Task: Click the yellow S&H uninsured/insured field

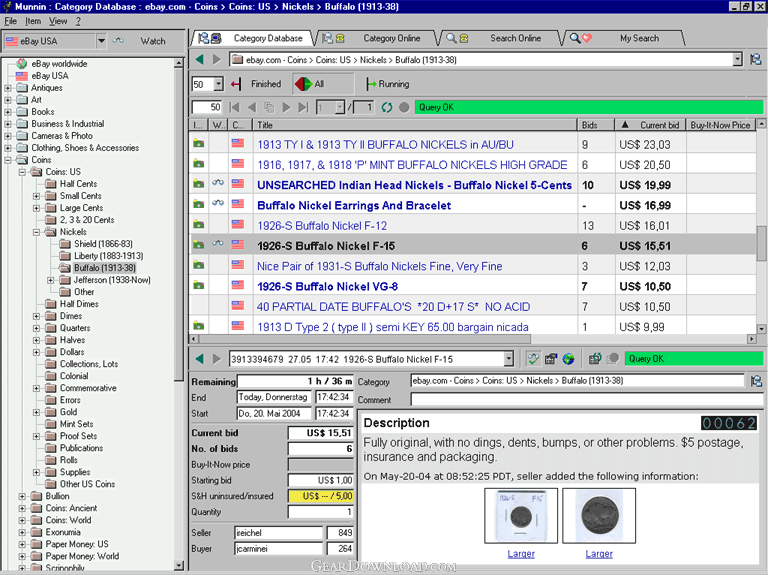Action: 320,496
